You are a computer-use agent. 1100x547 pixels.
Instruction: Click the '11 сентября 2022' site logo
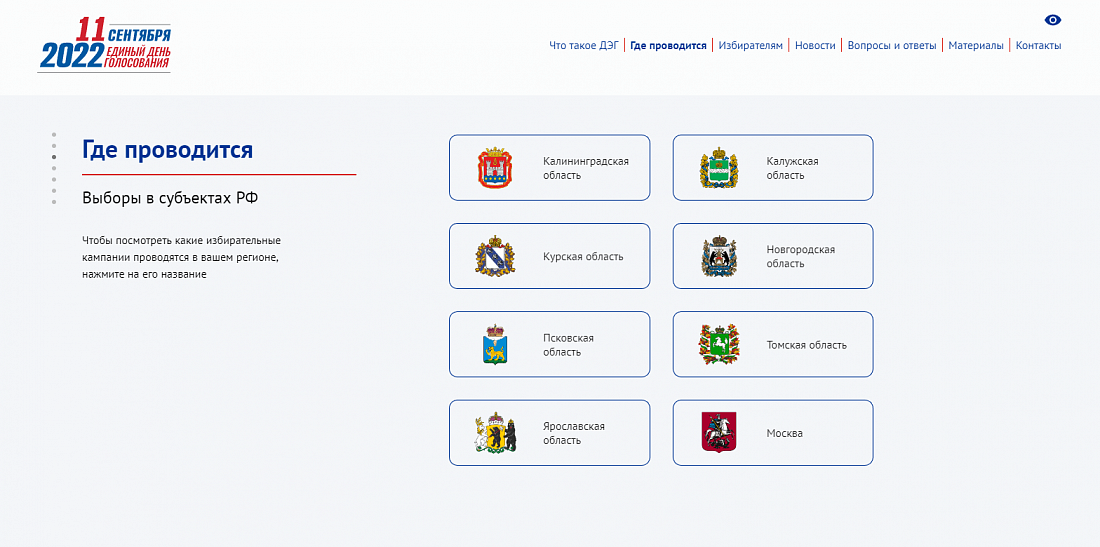[104, 45]
